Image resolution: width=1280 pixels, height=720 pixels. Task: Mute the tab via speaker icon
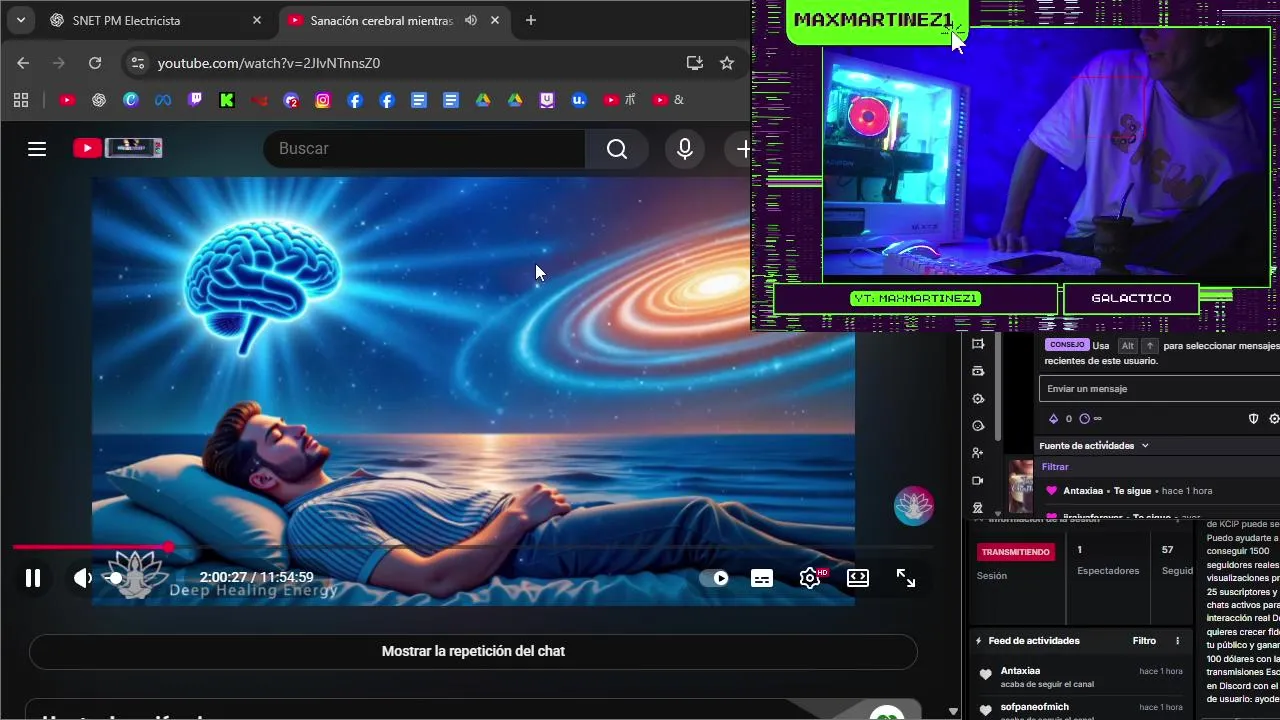click(471, 20)
